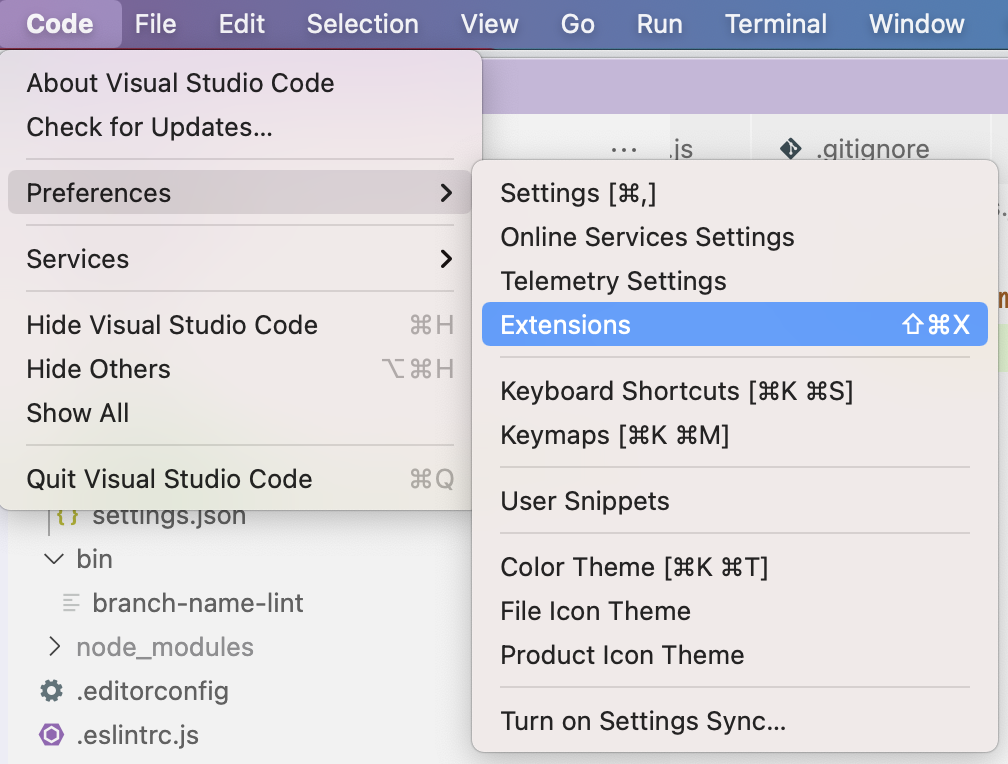The height and width of the screenshot is (764, 1008).
Task: Open the Run menu
Action: point(660,24)
